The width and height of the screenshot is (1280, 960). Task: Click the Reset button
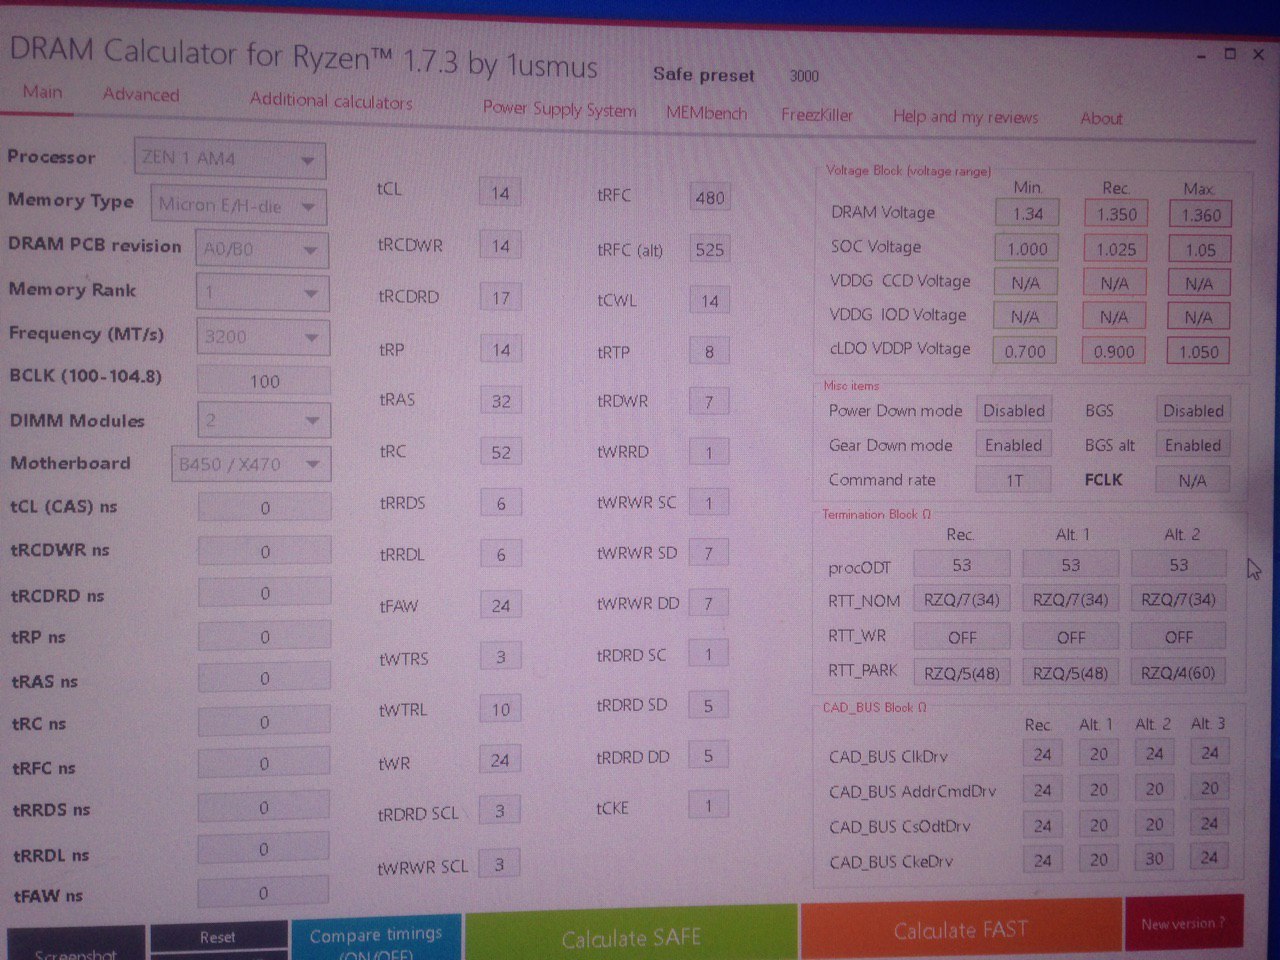[218, 936]
